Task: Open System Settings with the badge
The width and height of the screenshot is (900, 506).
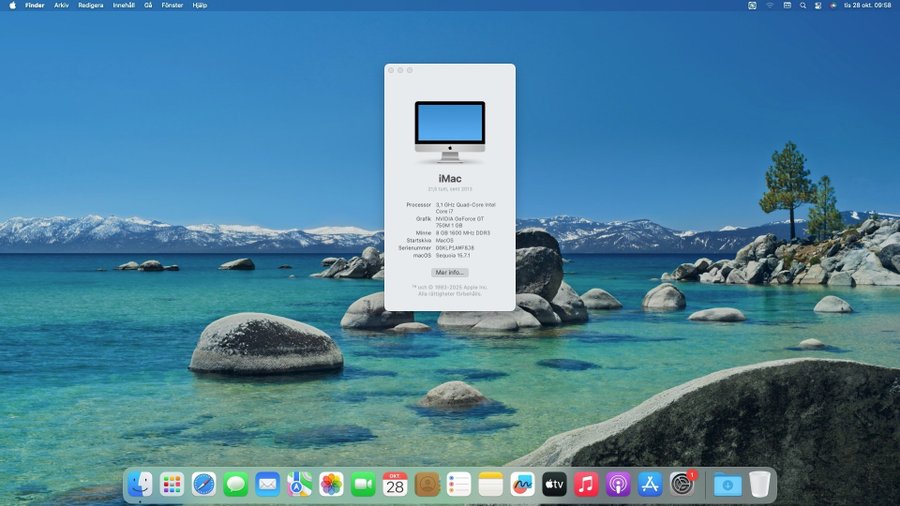Action: click(682, 484)
